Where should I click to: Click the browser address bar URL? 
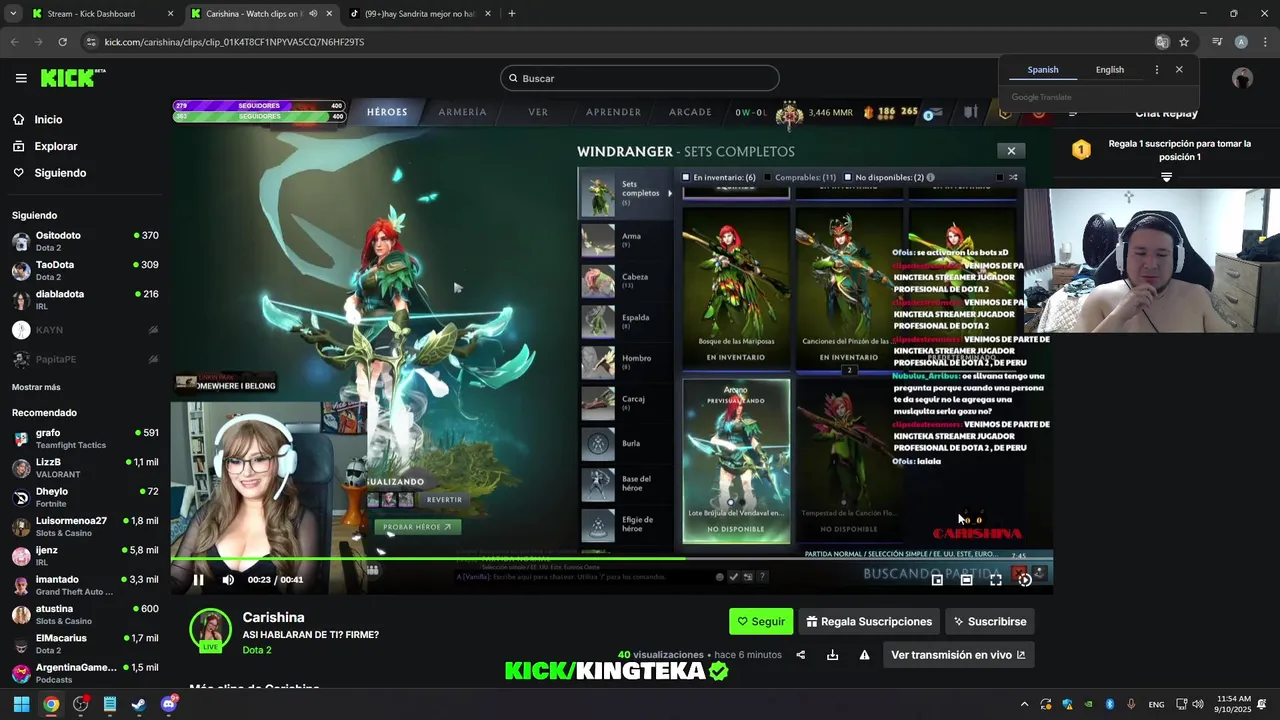[234, 42]
